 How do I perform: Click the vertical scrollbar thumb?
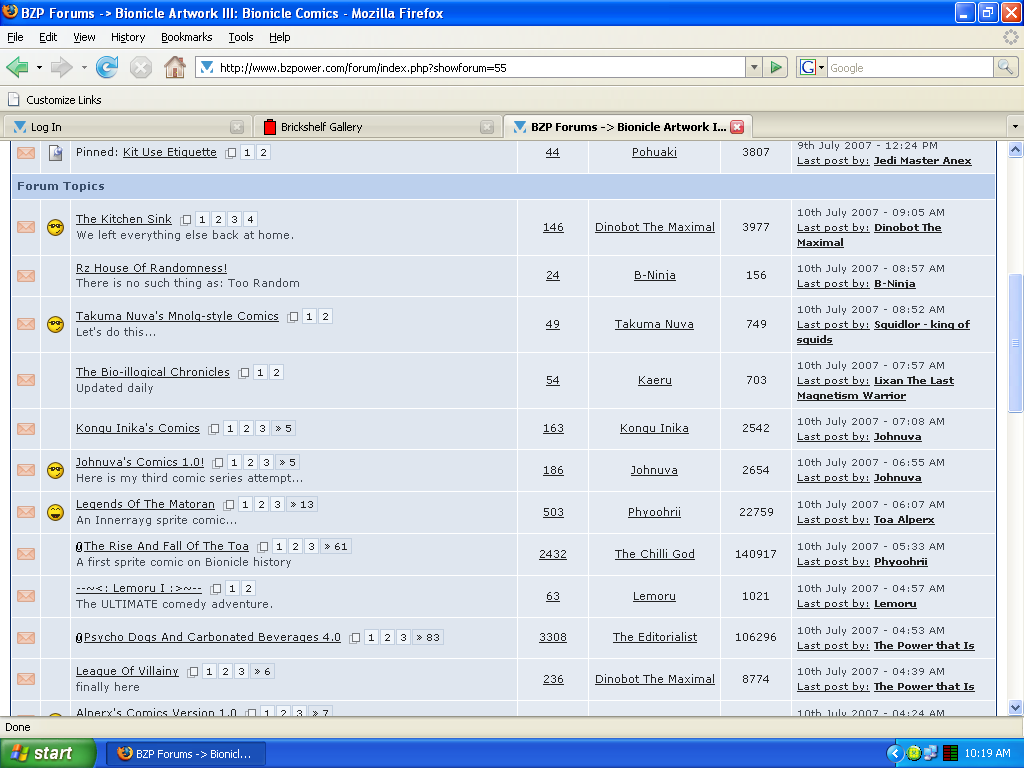[x=1015, y=343]
